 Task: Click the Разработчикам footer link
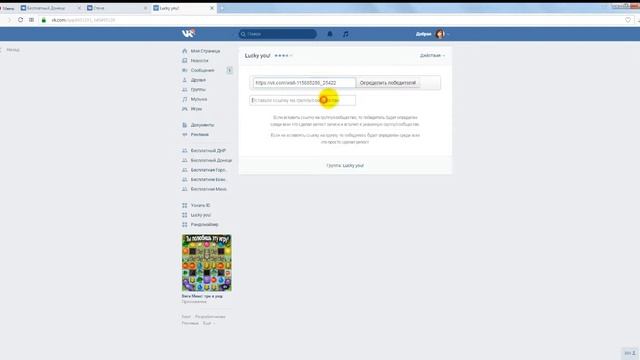[x=210, y=317]
